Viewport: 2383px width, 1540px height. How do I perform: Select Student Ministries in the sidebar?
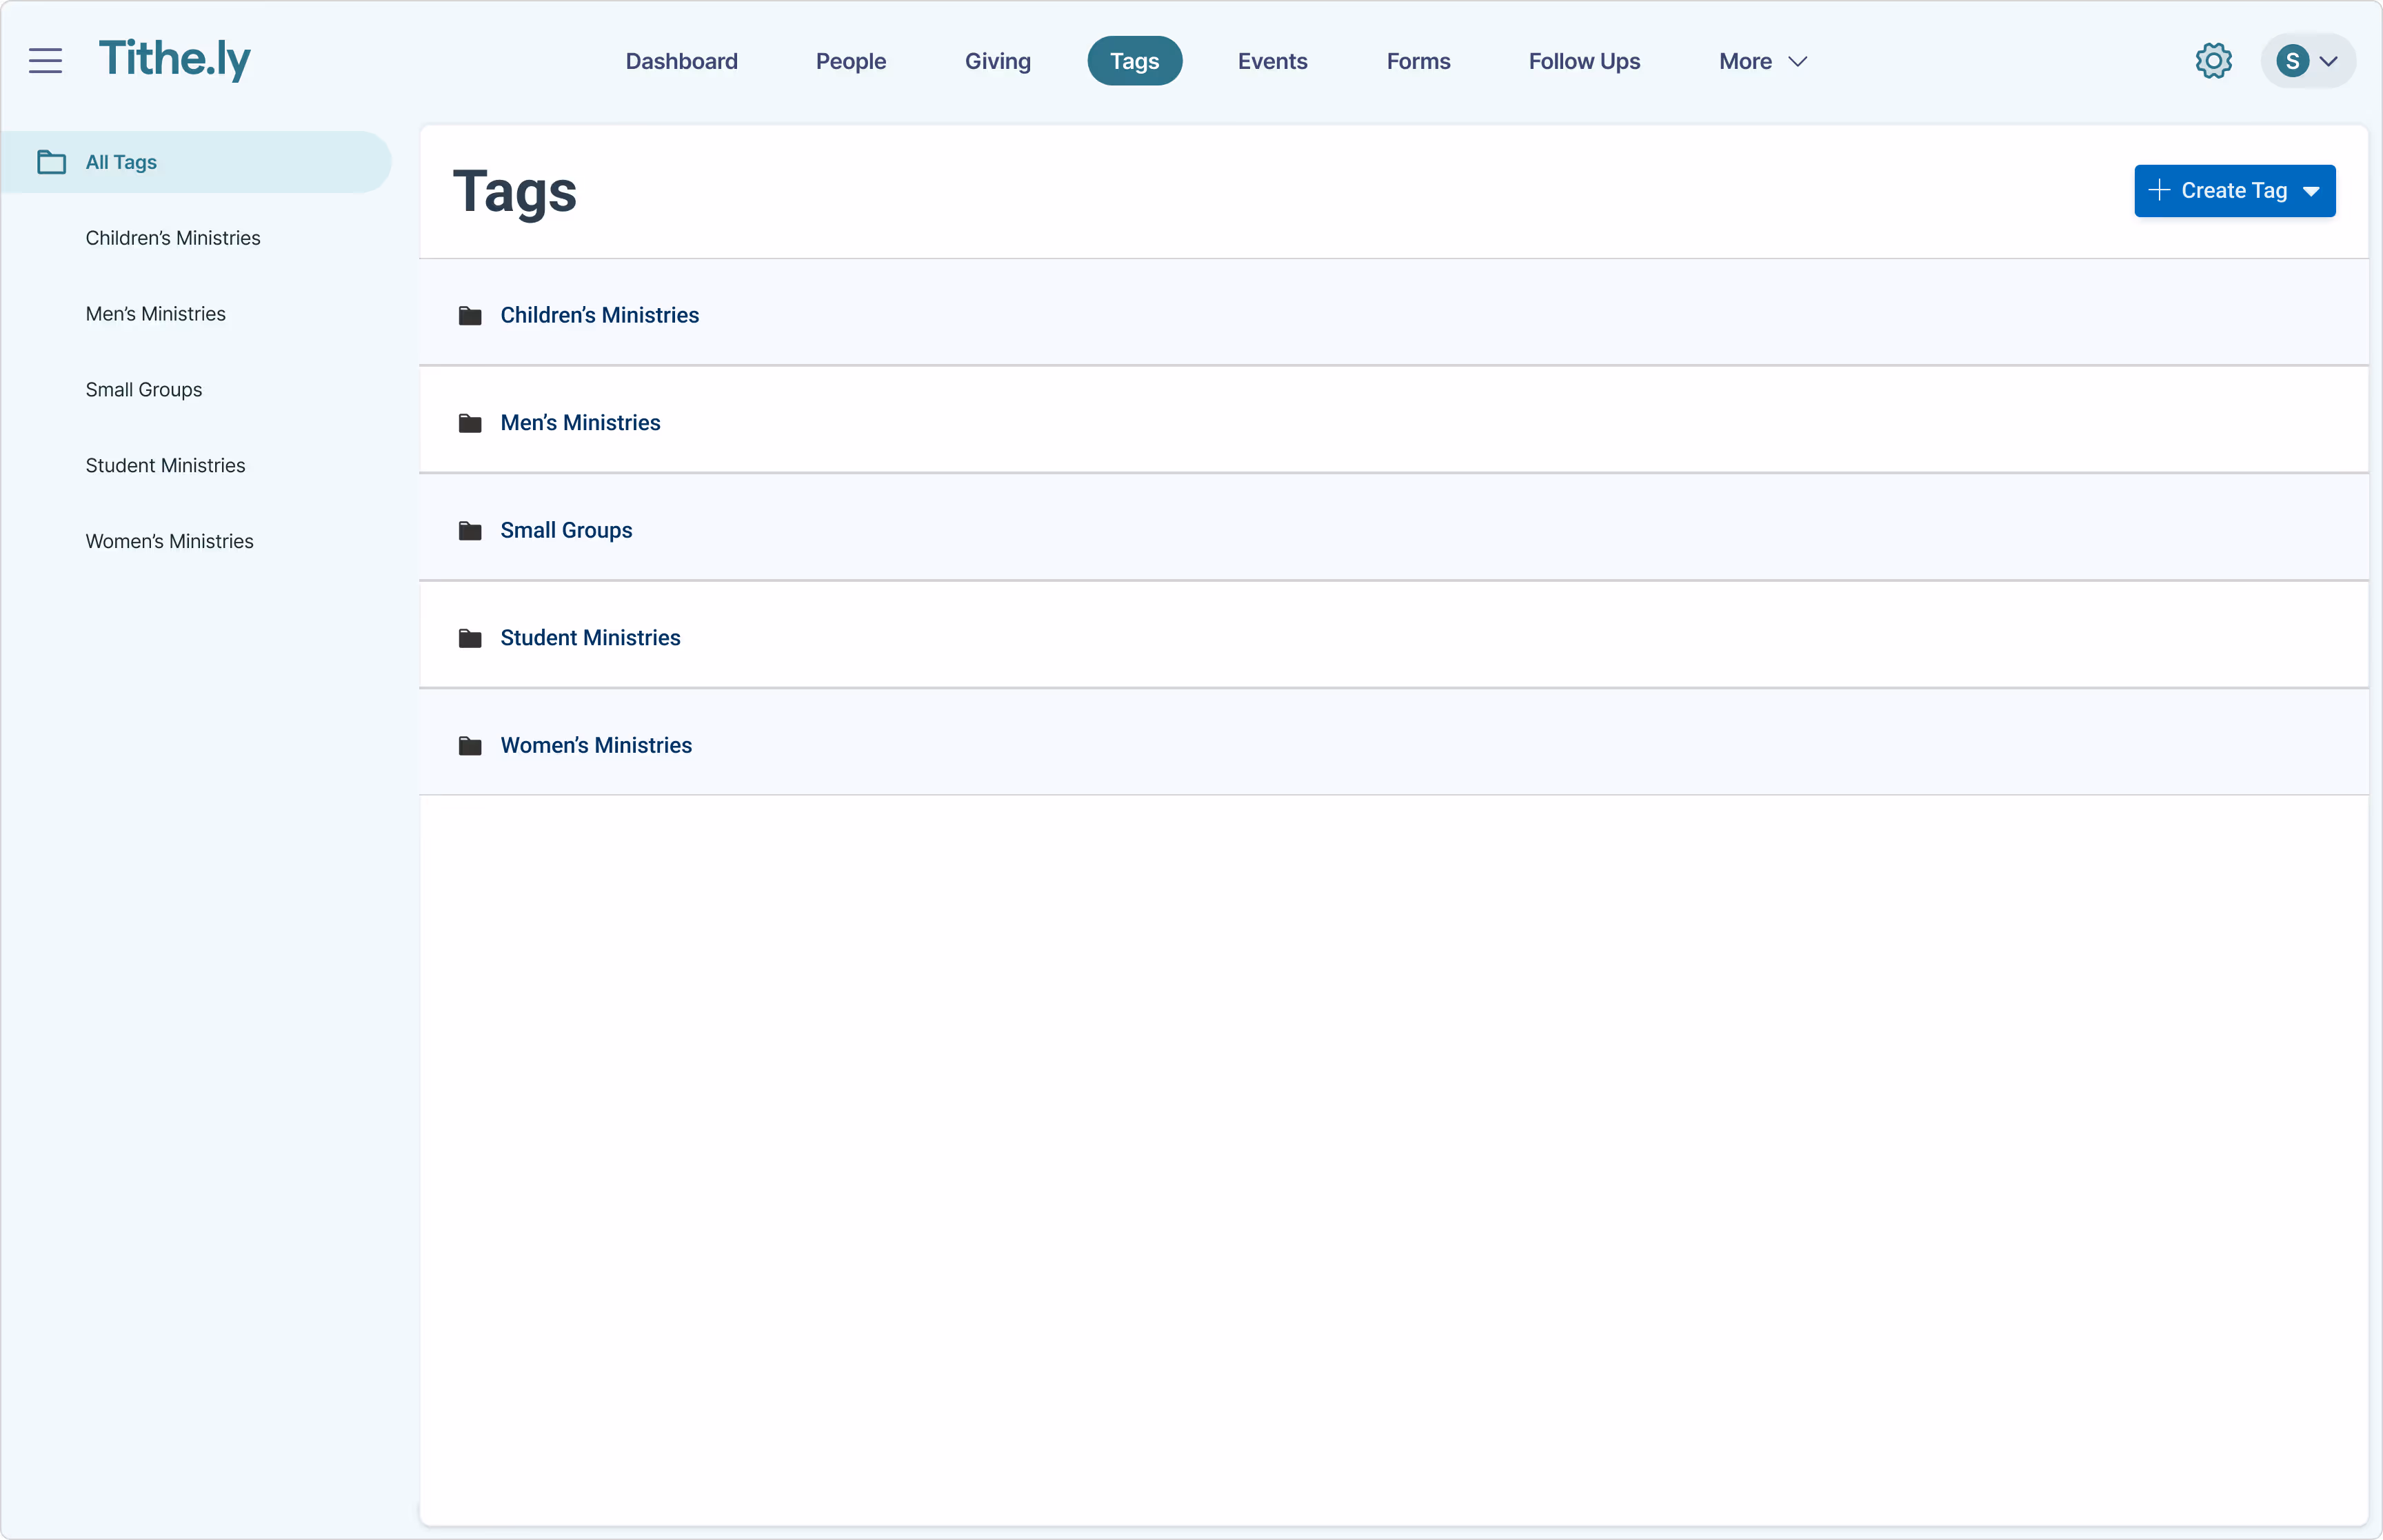tap(165, 465)
